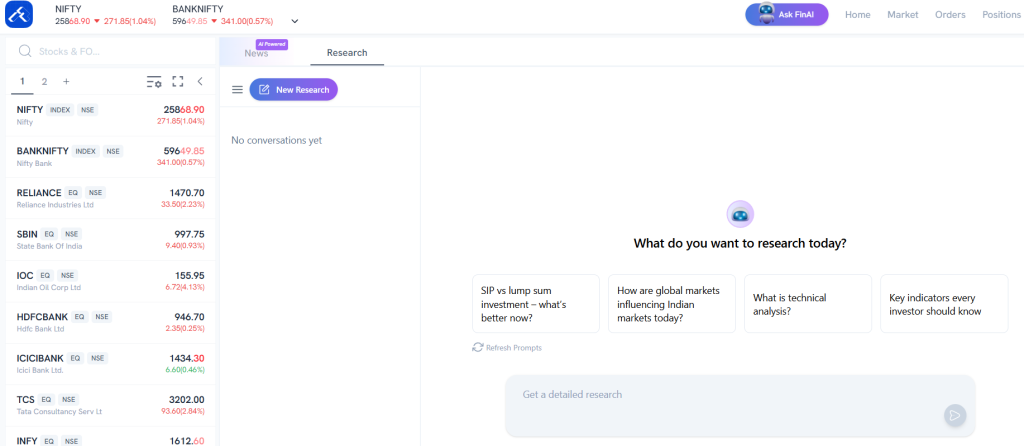Open watchlist settings filter icon
Screen dimensions: 1024x446
click(x=154, y=82)
